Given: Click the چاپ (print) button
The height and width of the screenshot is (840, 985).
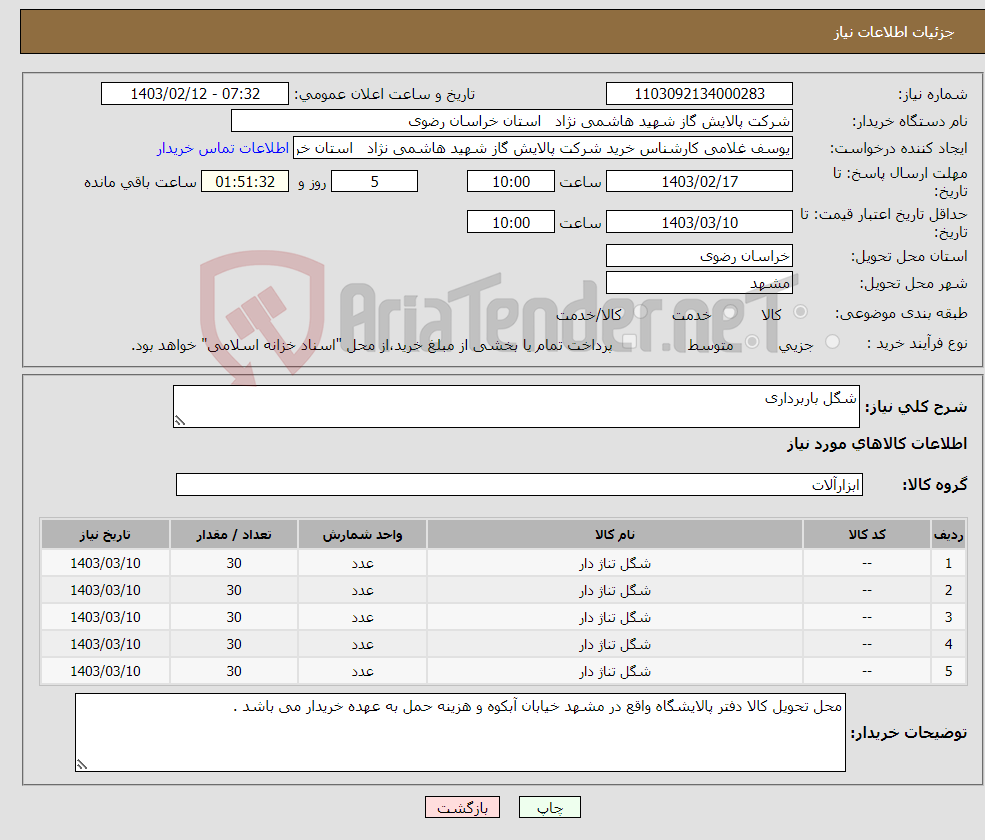Looking at the screenshot, I should 550,807.
